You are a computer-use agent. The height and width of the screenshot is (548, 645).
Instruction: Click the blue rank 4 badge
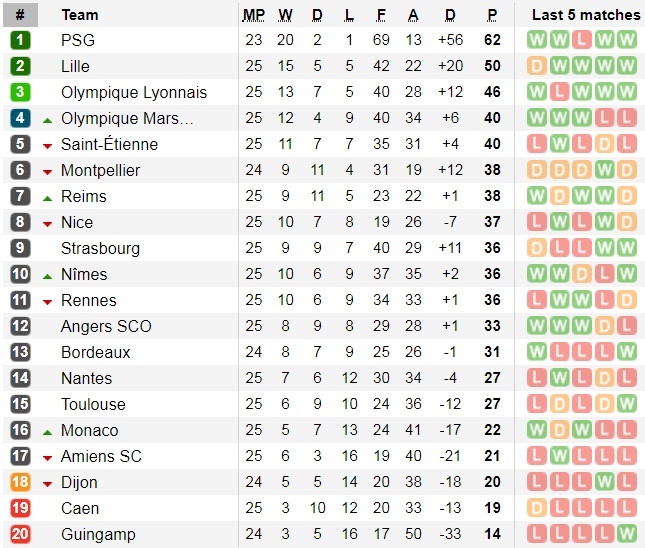[x=20, y=118]
